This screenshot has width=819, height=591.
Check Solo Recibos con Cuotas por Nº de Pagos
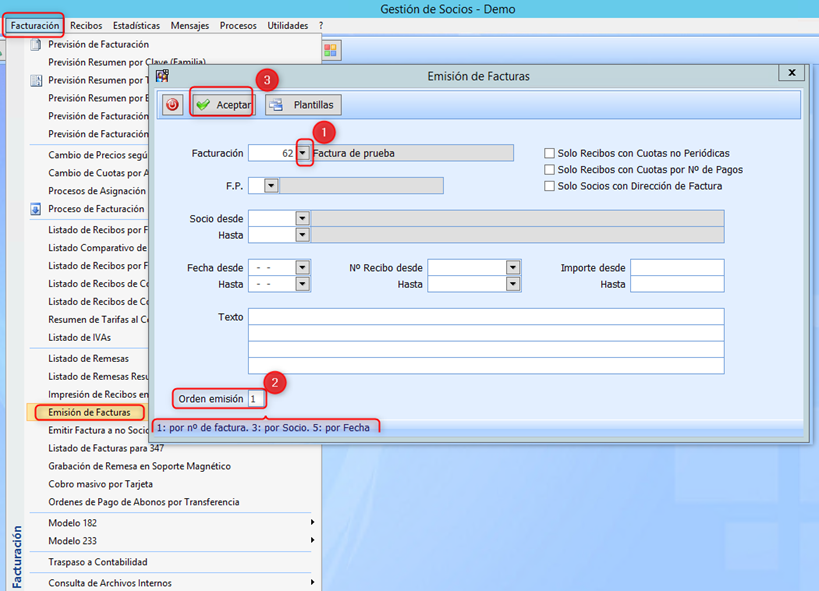pos(549,170)
